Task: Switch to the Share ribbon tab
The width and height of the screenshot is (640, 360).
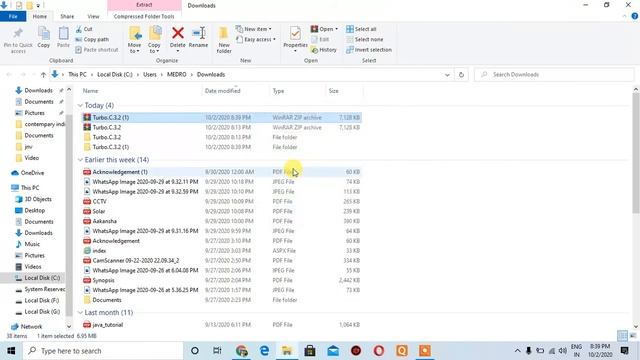Action: tap(67, 16)
